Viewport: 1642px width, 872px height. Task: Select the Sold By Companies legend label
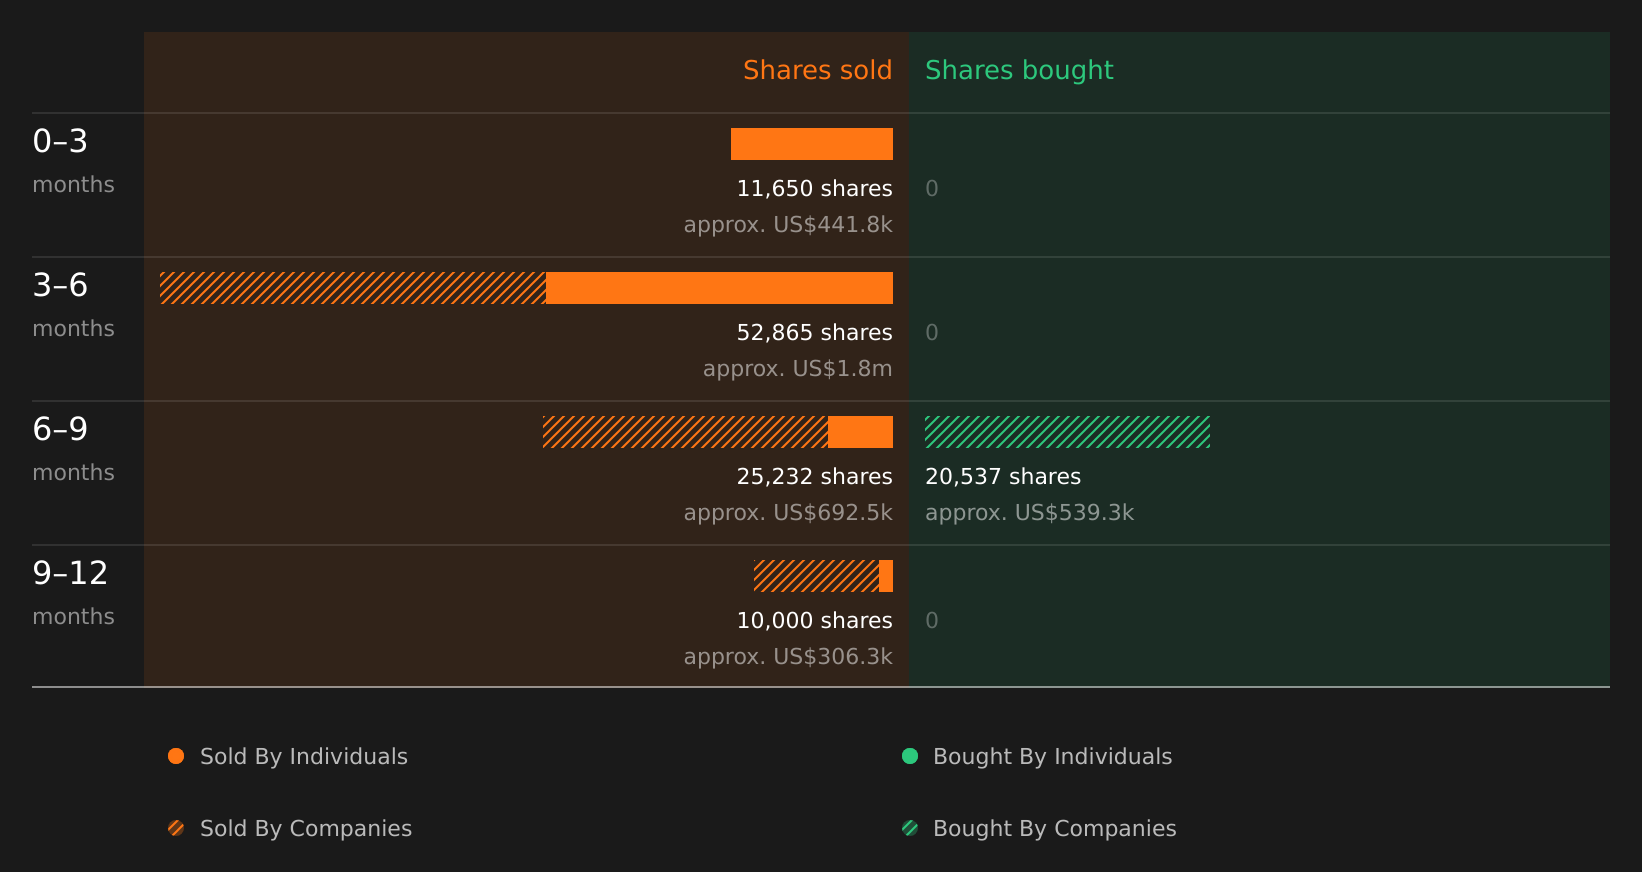point(306,829)
